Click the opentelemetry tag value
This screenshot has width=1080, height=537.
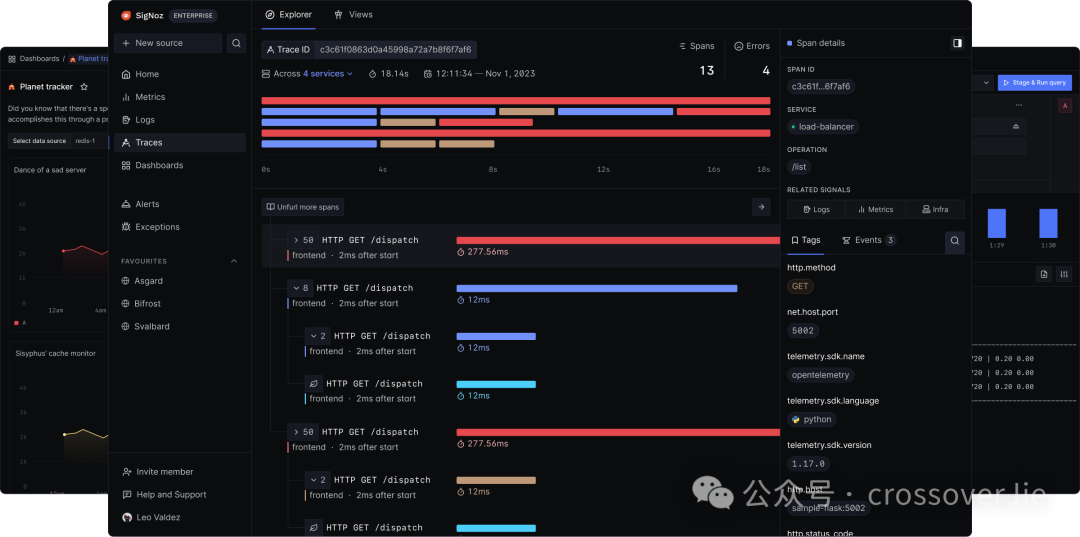(x=821, y=375)
